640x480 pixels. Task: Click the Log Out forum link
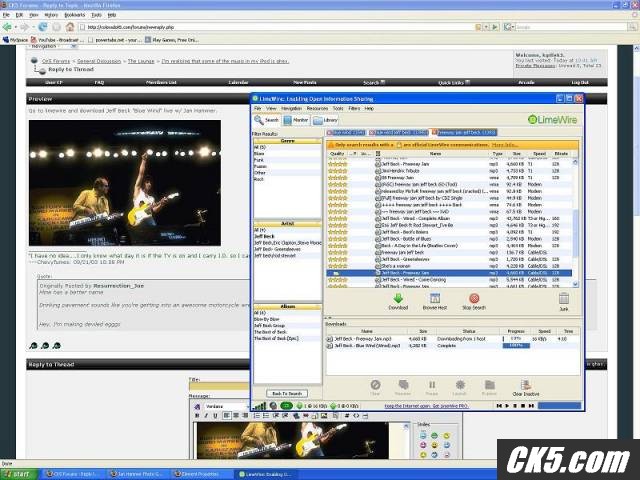coord(580,82)
